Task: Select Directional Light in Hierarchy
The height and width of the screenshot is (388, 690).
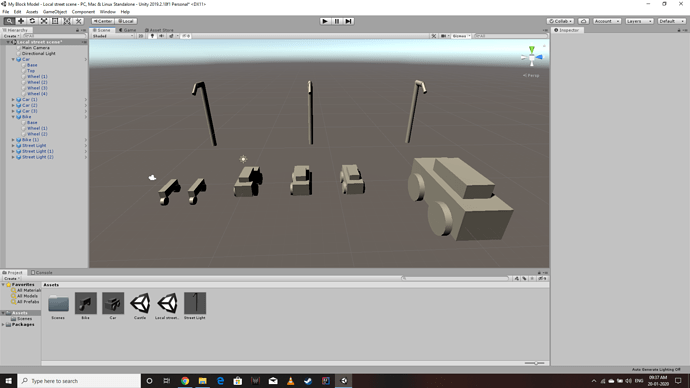Action: click(x=39, y=53)
